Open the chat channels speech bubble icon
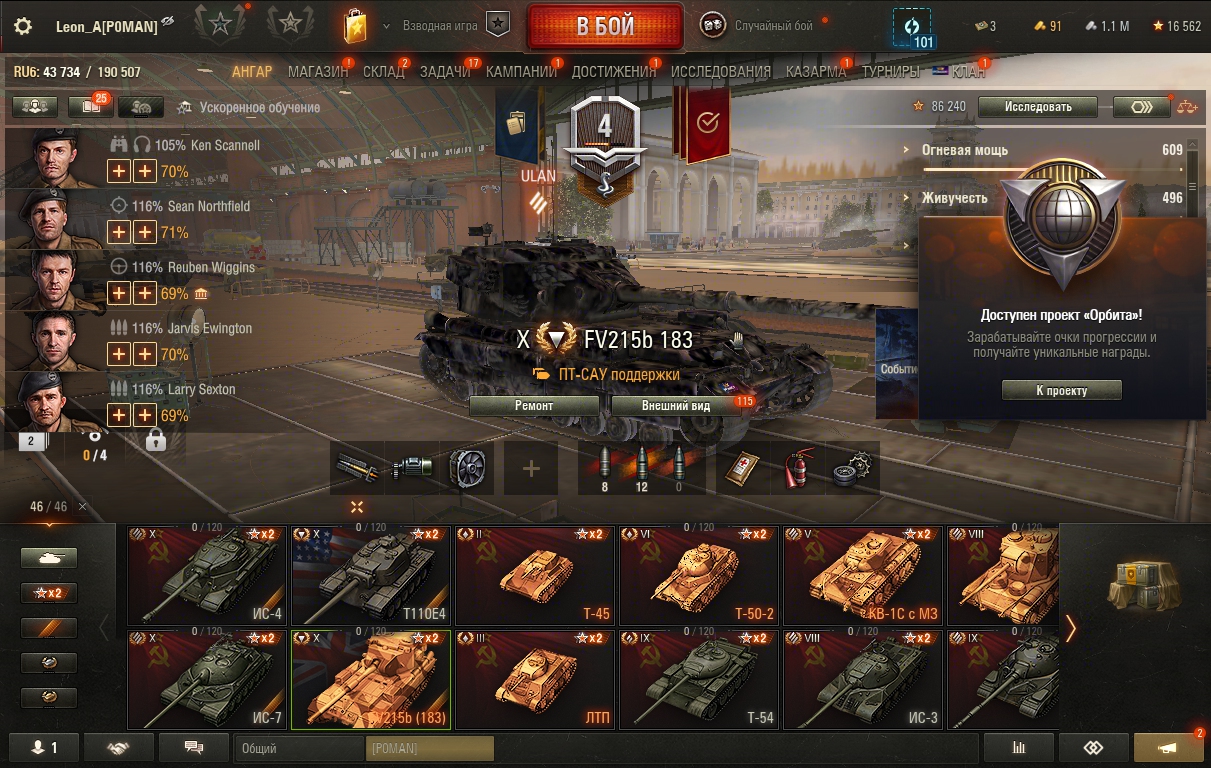This screenshot has width=1211, height=768. [194, 747]
